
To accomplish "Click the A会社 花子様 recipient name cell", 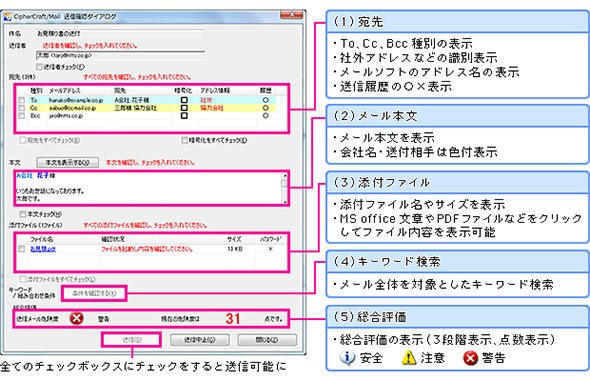I will [x=132, y=100].
